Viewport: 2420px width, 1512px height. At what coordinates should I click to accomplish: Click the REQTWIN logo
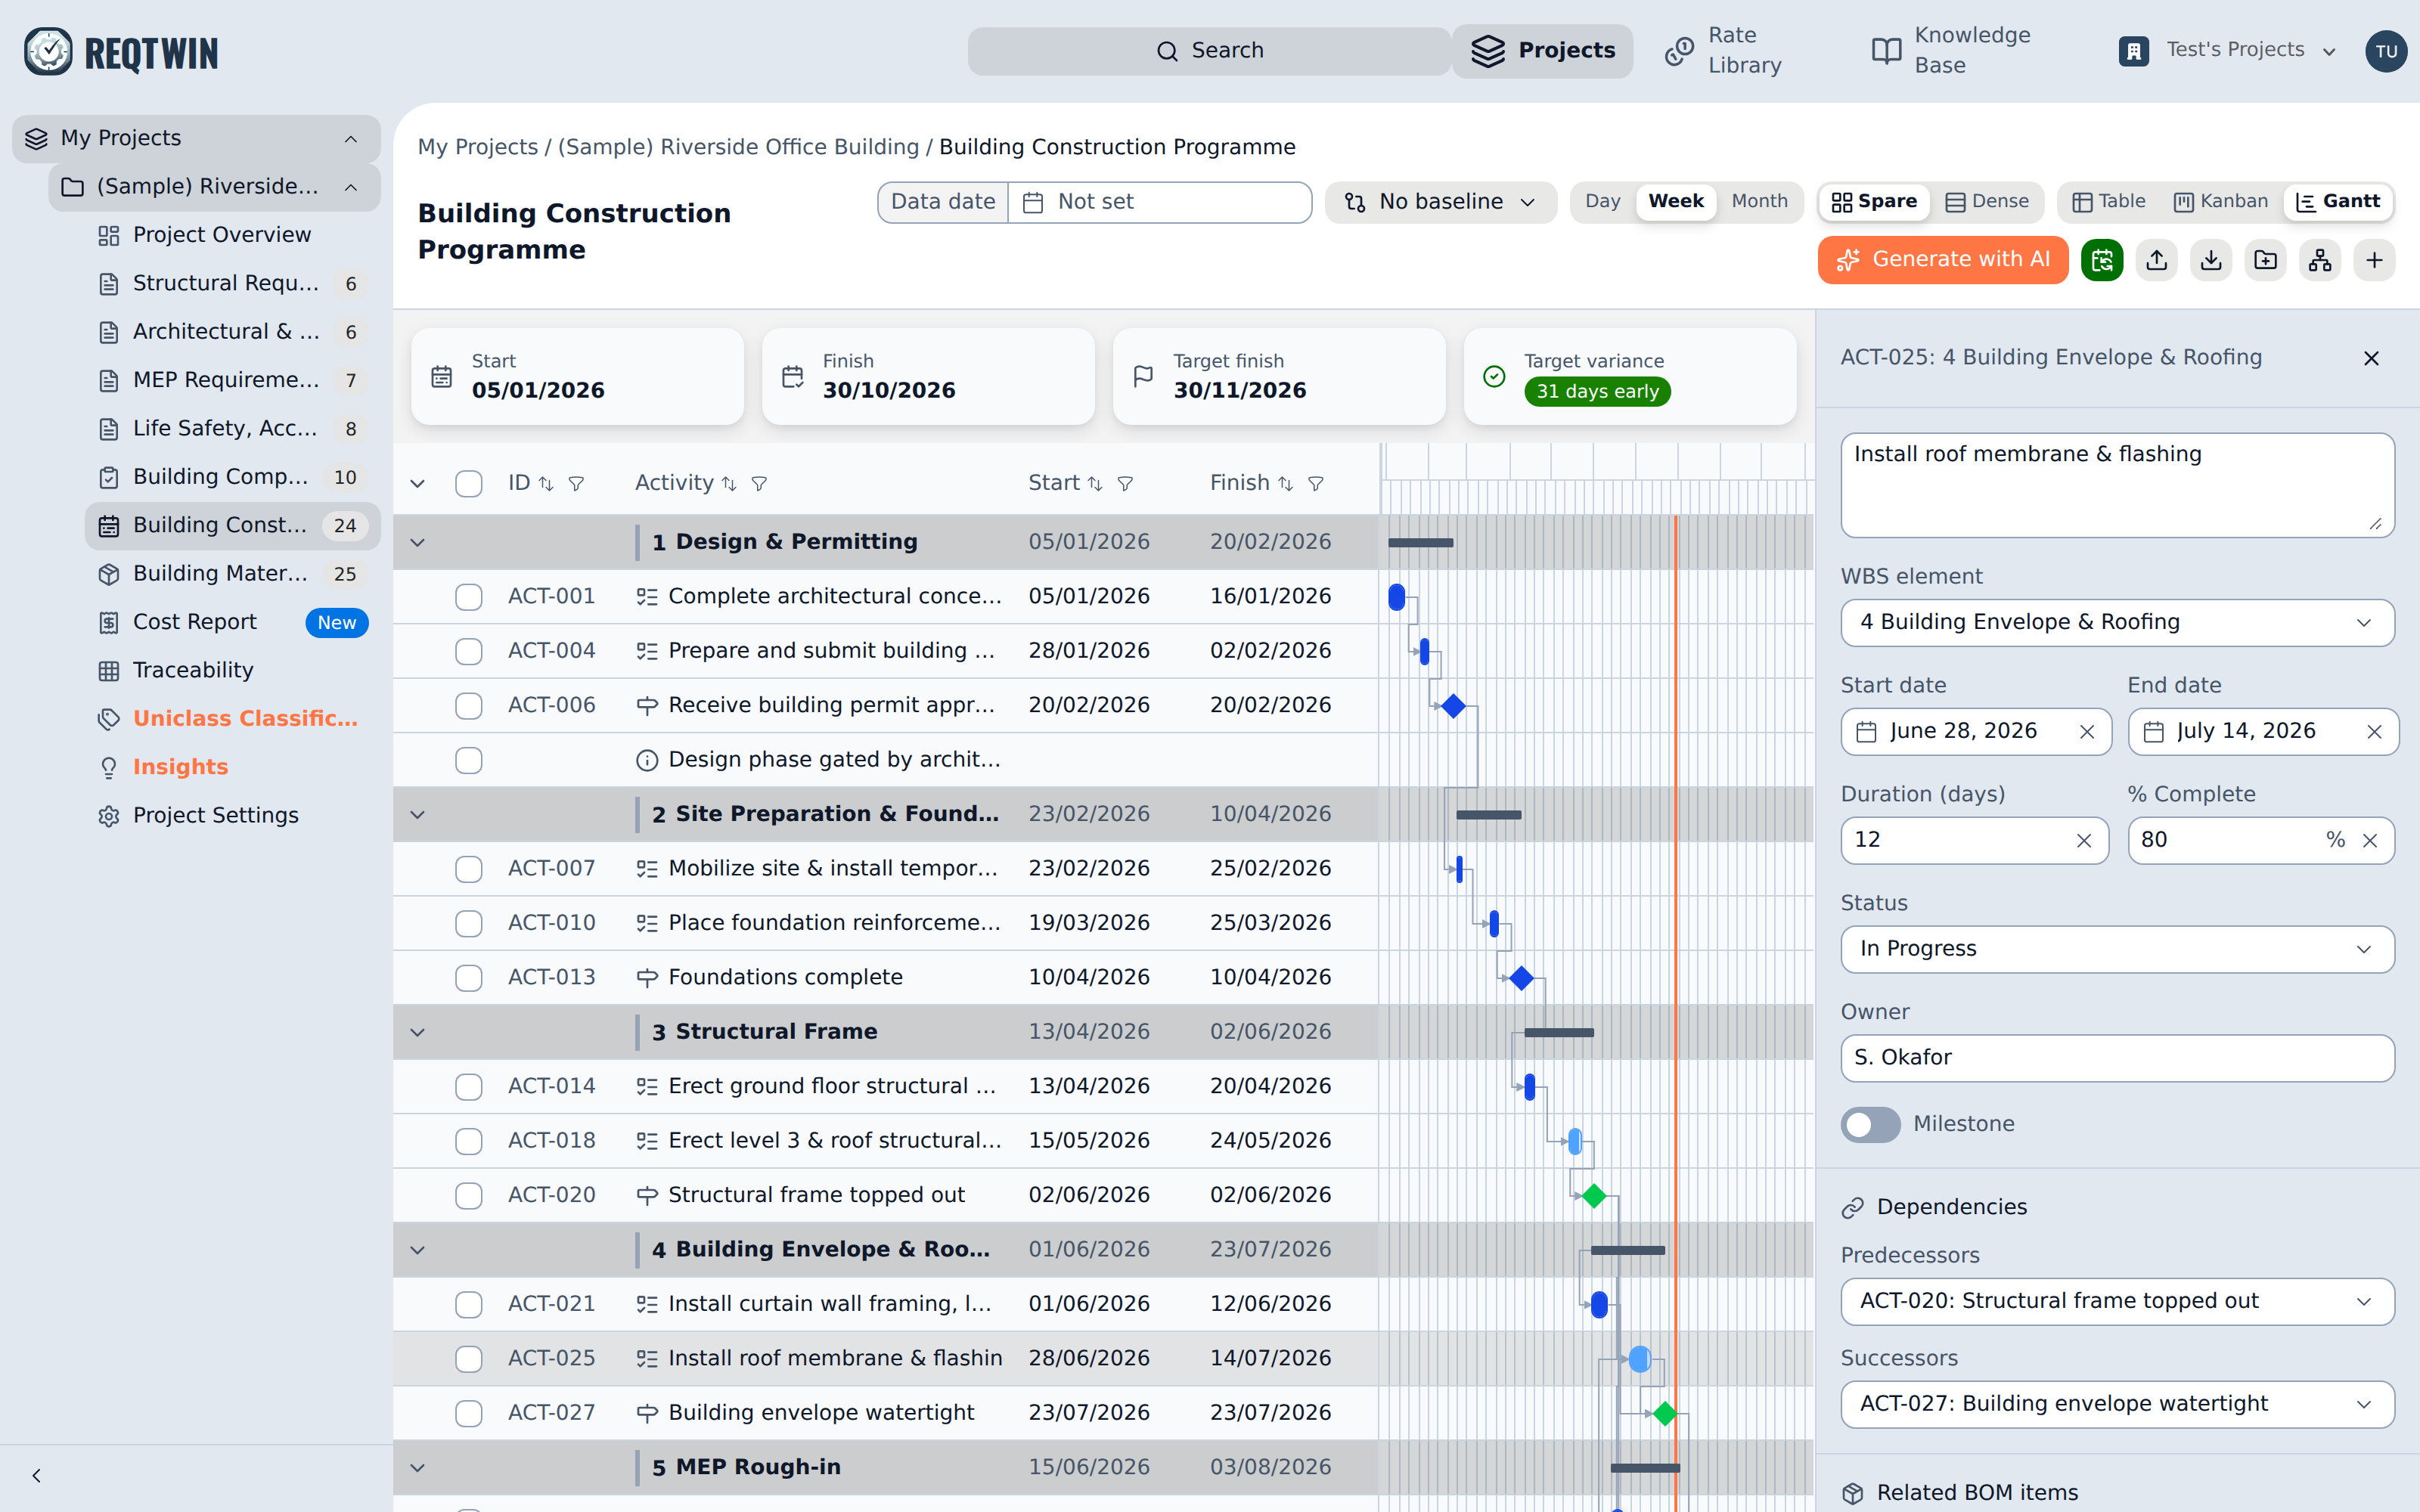pos(121,52)
